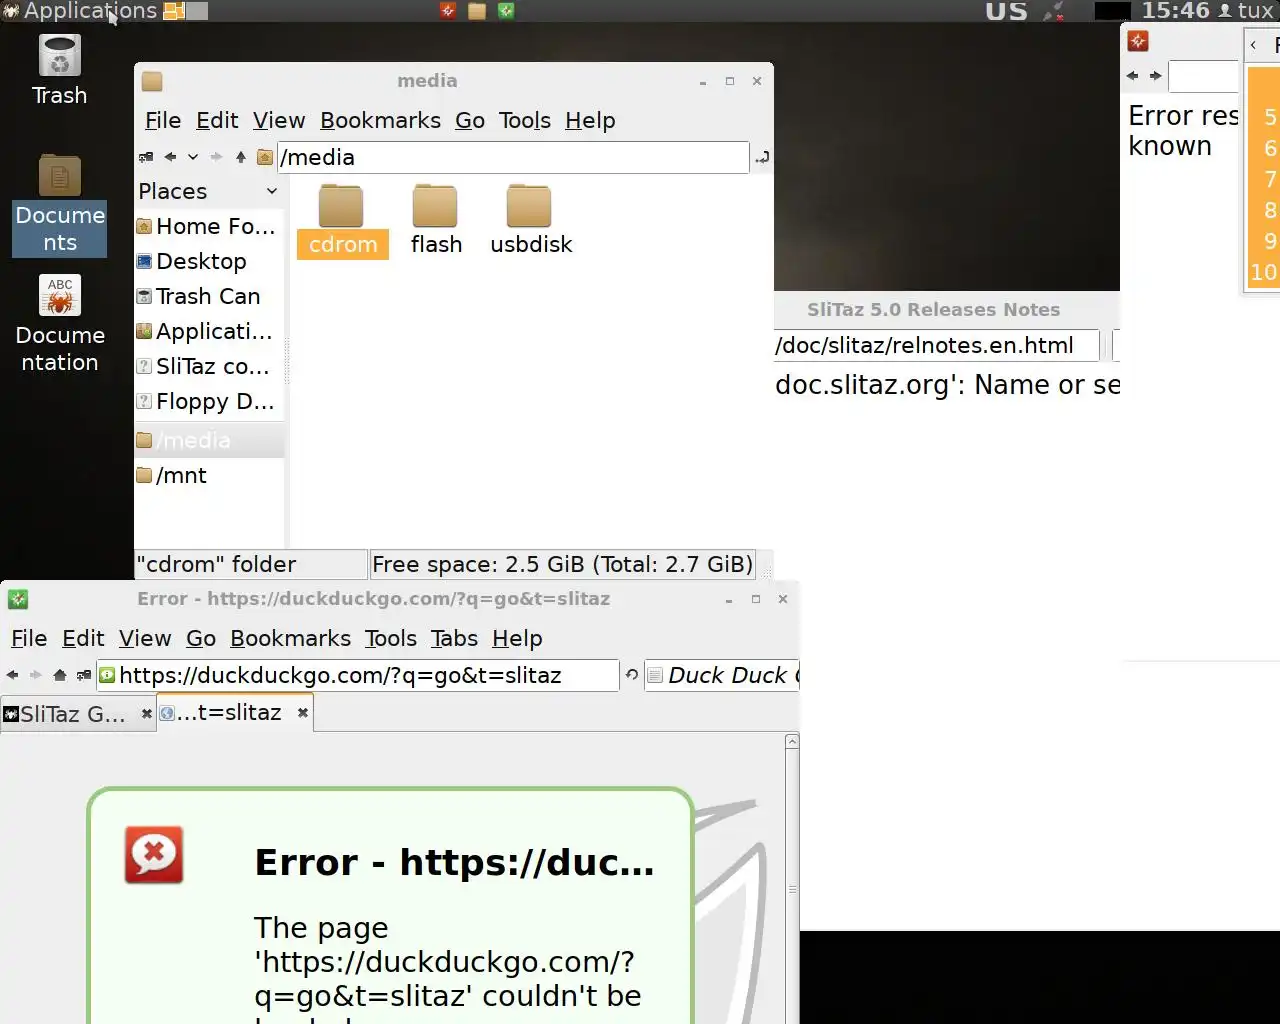Open the Documentation desktop icon
1280x1024 pixels.
tap(60, 324)
